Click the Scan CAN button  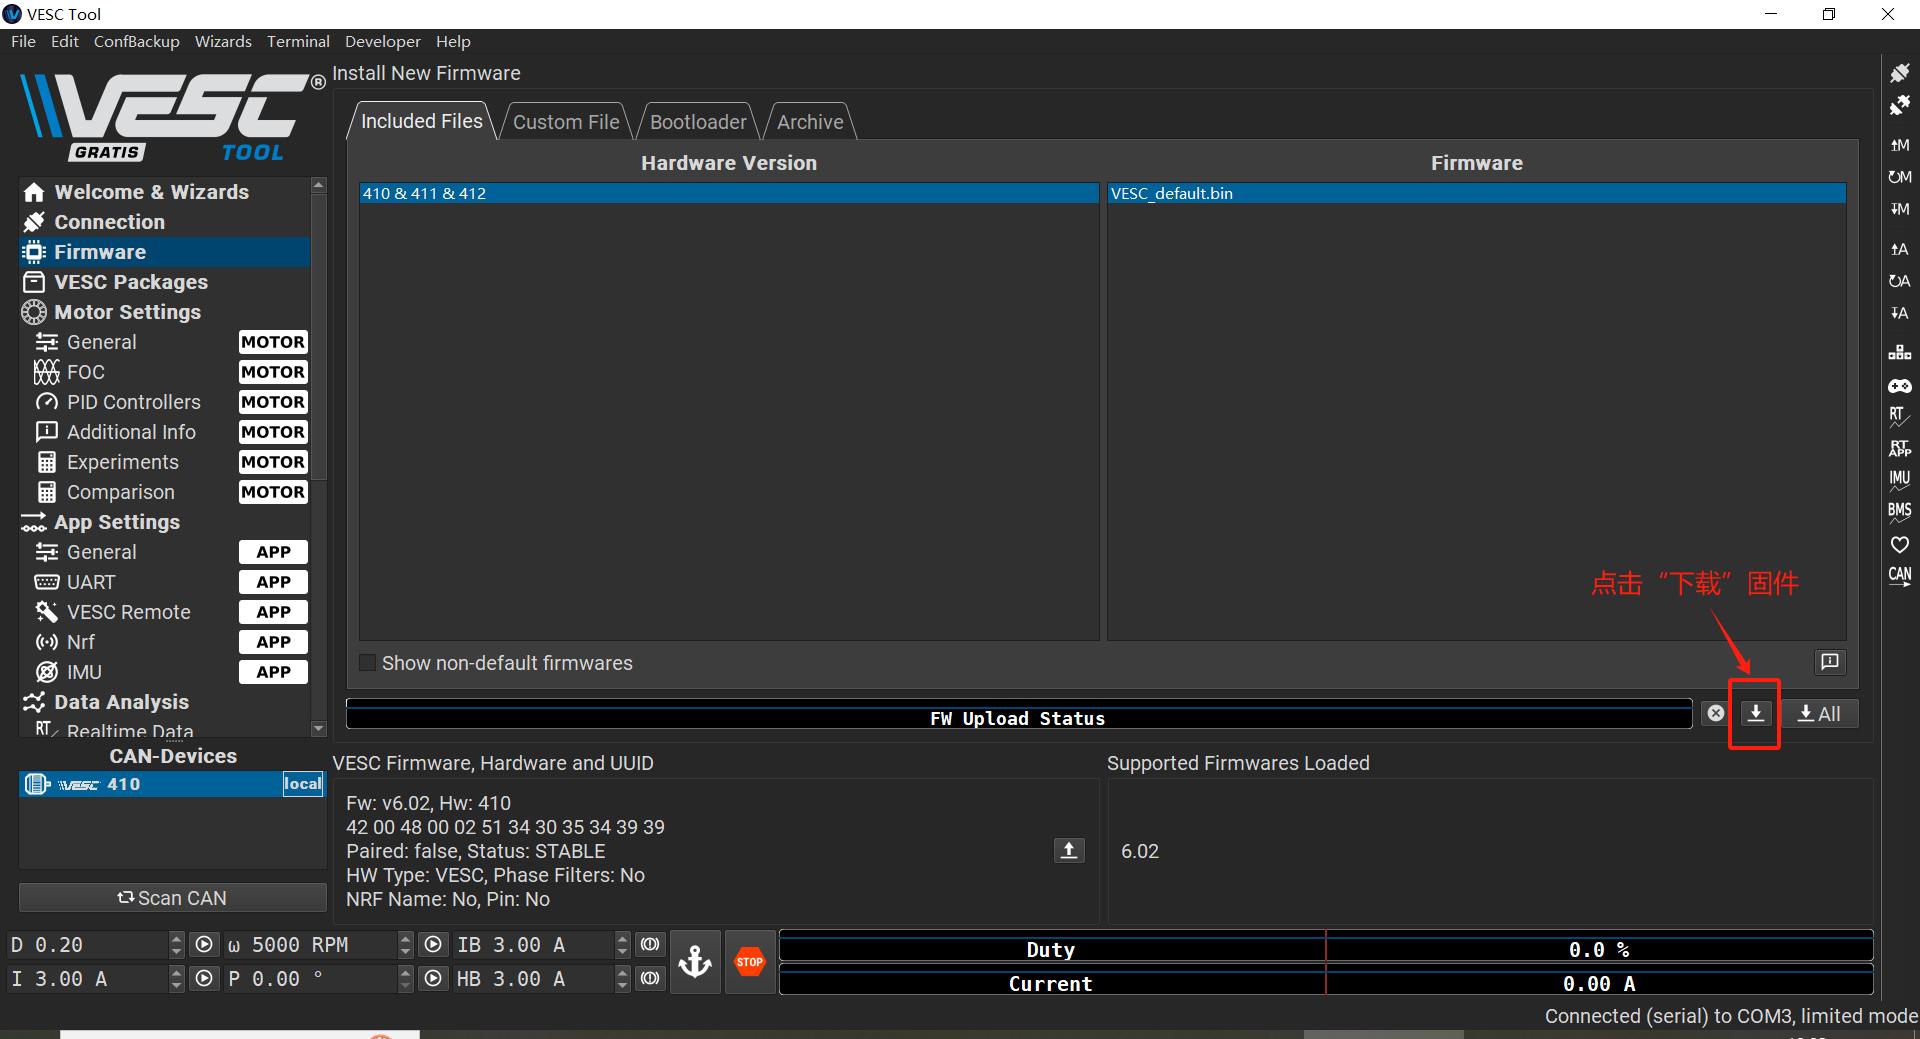(172, 898)
